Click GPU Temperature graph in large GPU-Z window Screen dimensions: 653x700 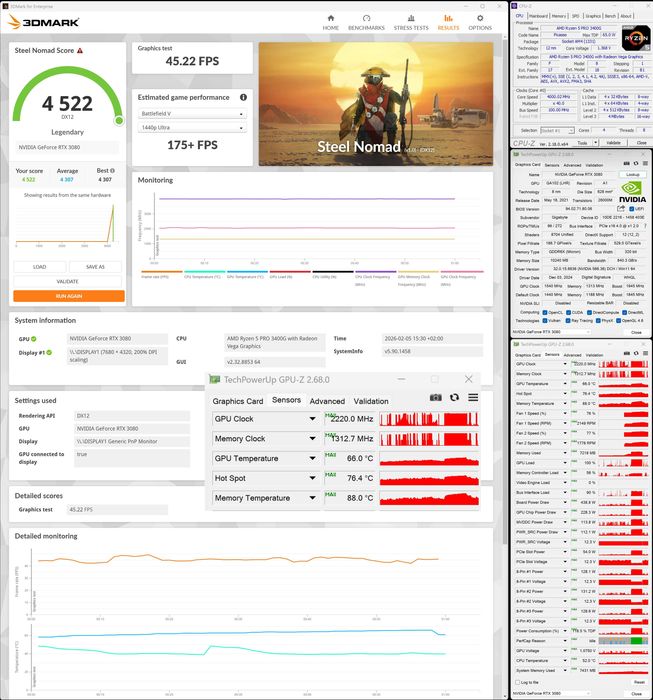pos(429,458)
